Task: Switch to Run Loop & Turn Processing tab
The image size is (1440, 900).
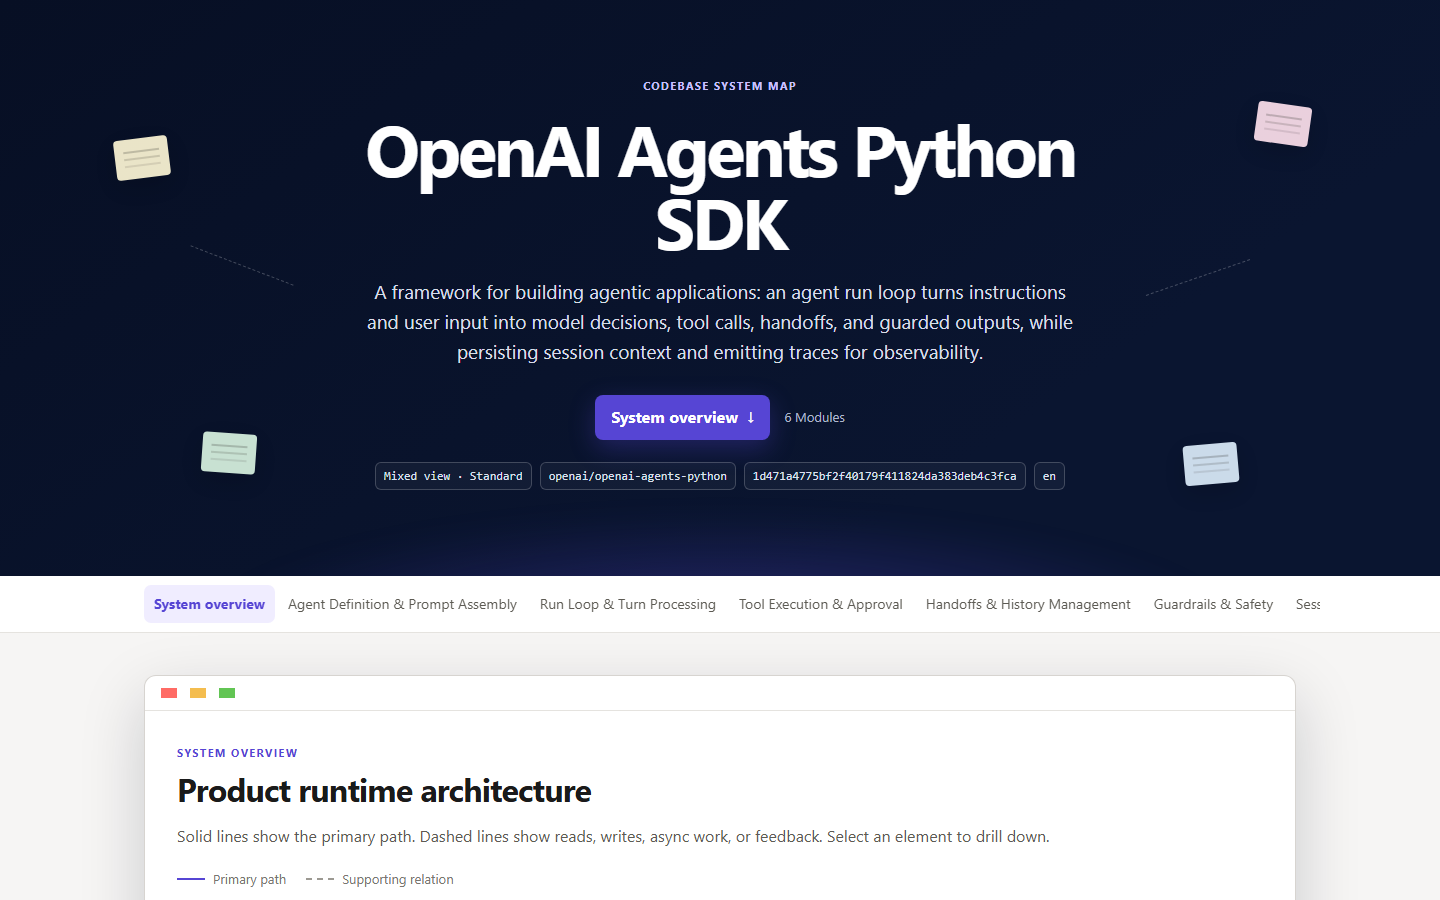Action: 628,604
